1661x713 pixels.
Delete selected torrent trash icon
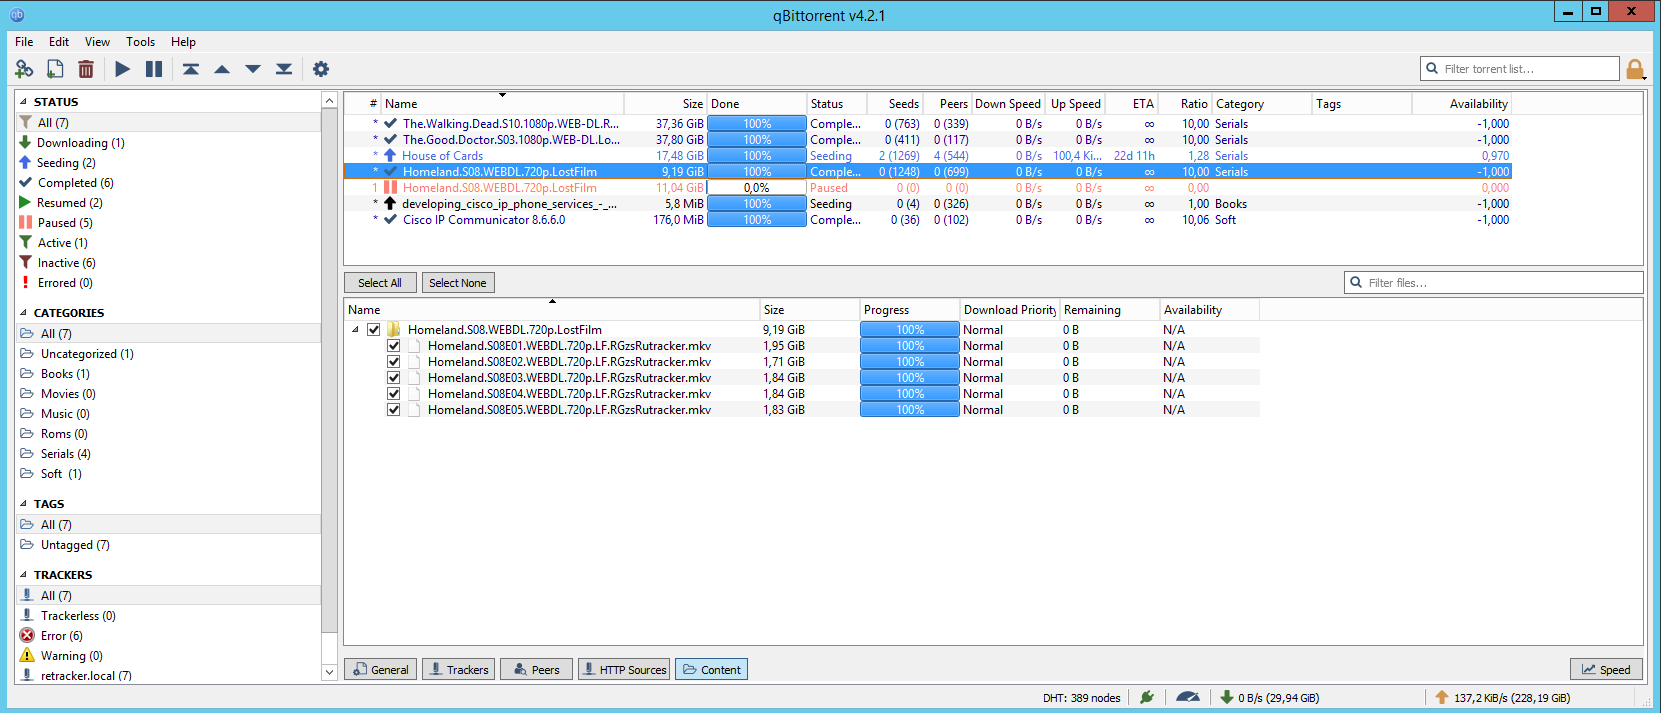coord(86,69)
